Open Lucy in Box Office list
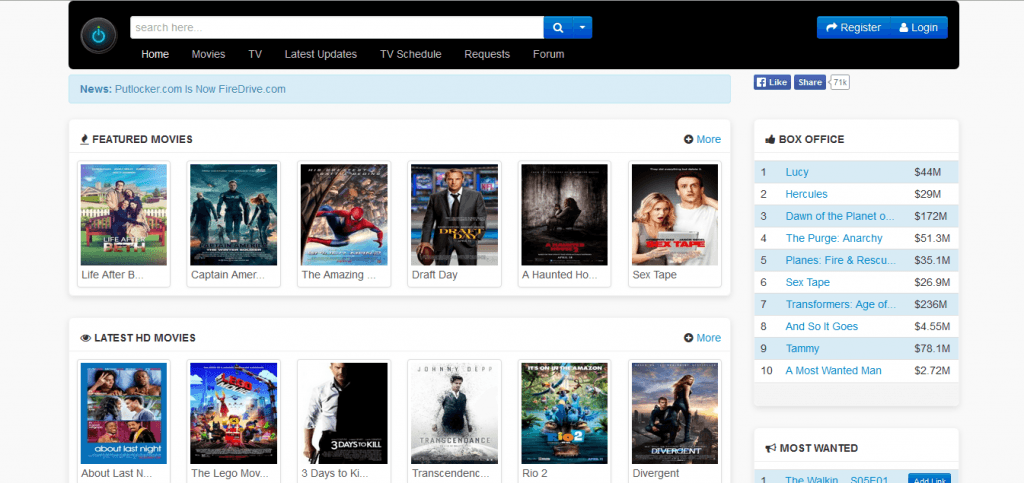The image size is (1024, 483). click(797, 172)
